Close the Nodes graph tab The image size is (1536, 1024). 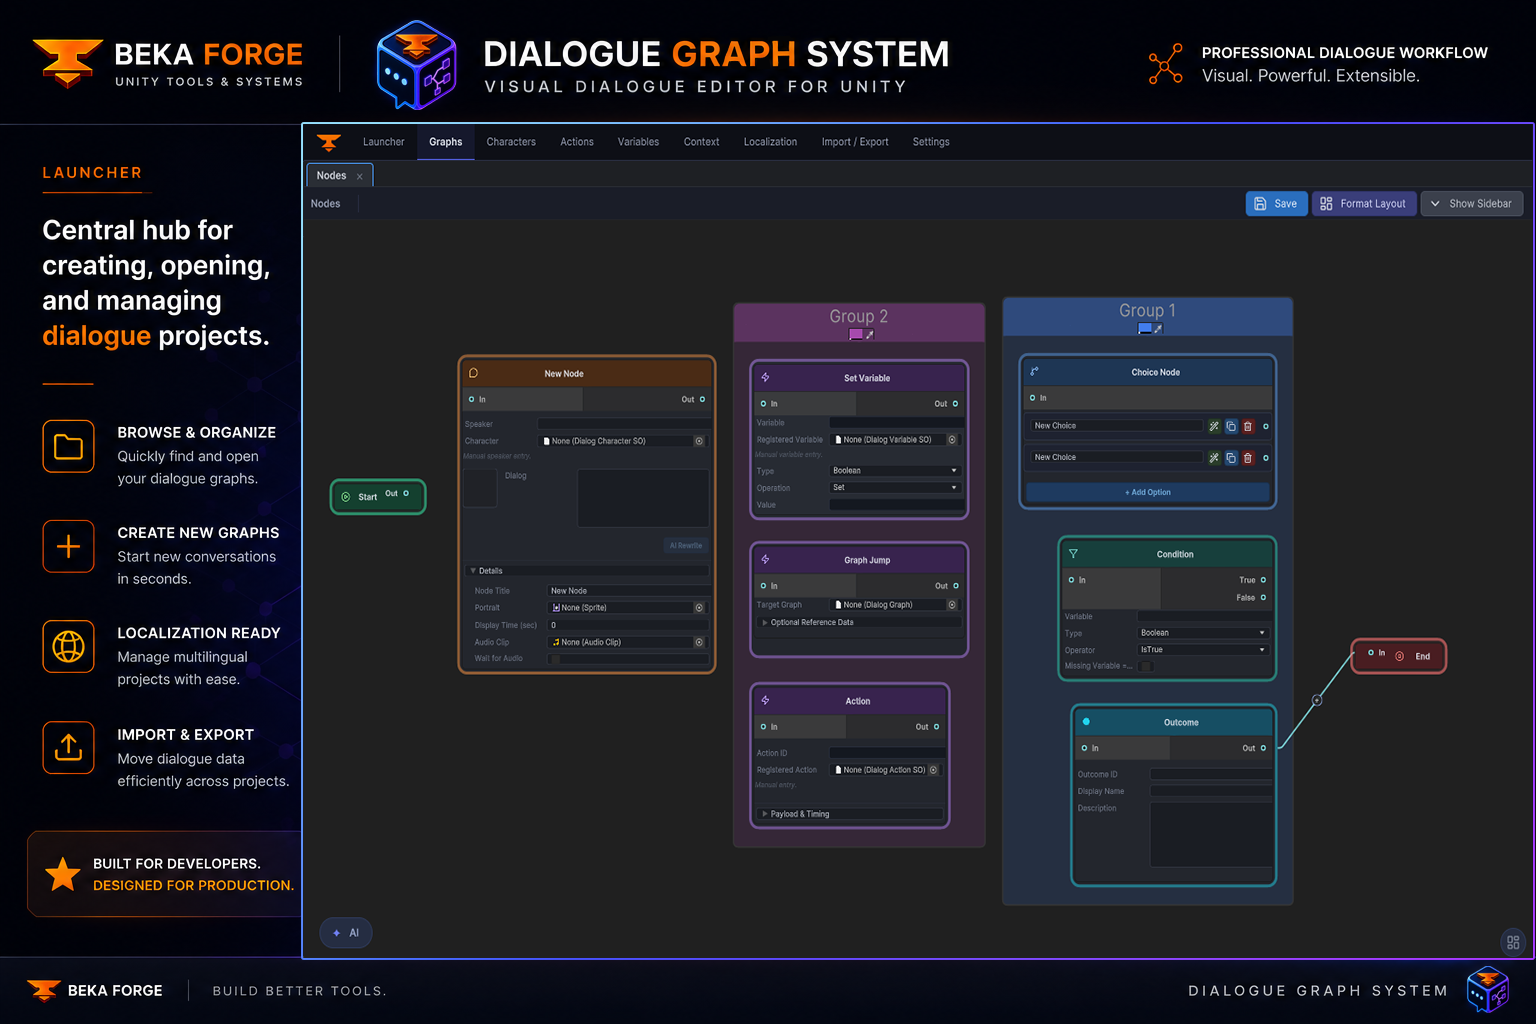click(x=360, y=177)
